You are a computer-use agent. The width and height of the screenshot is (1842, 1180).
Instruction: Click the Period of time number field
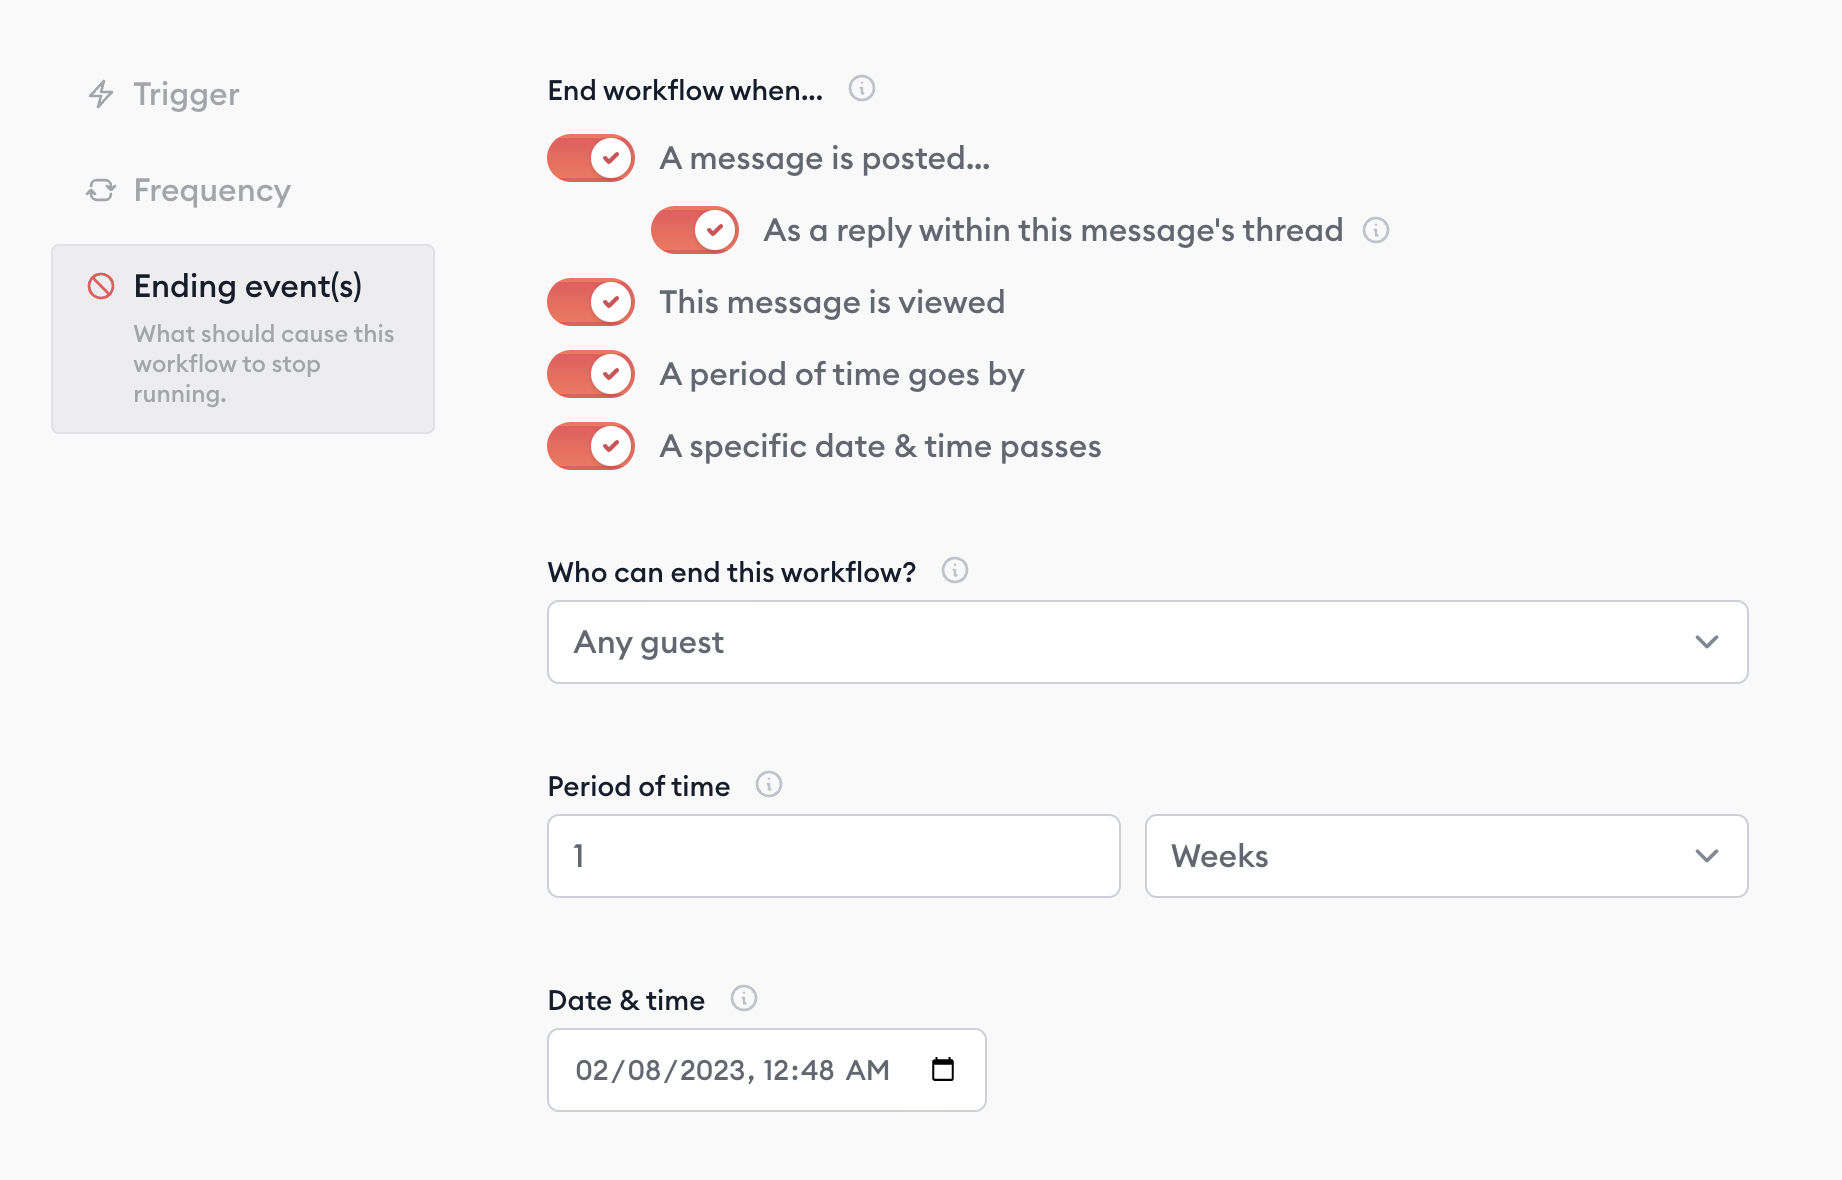834,856
